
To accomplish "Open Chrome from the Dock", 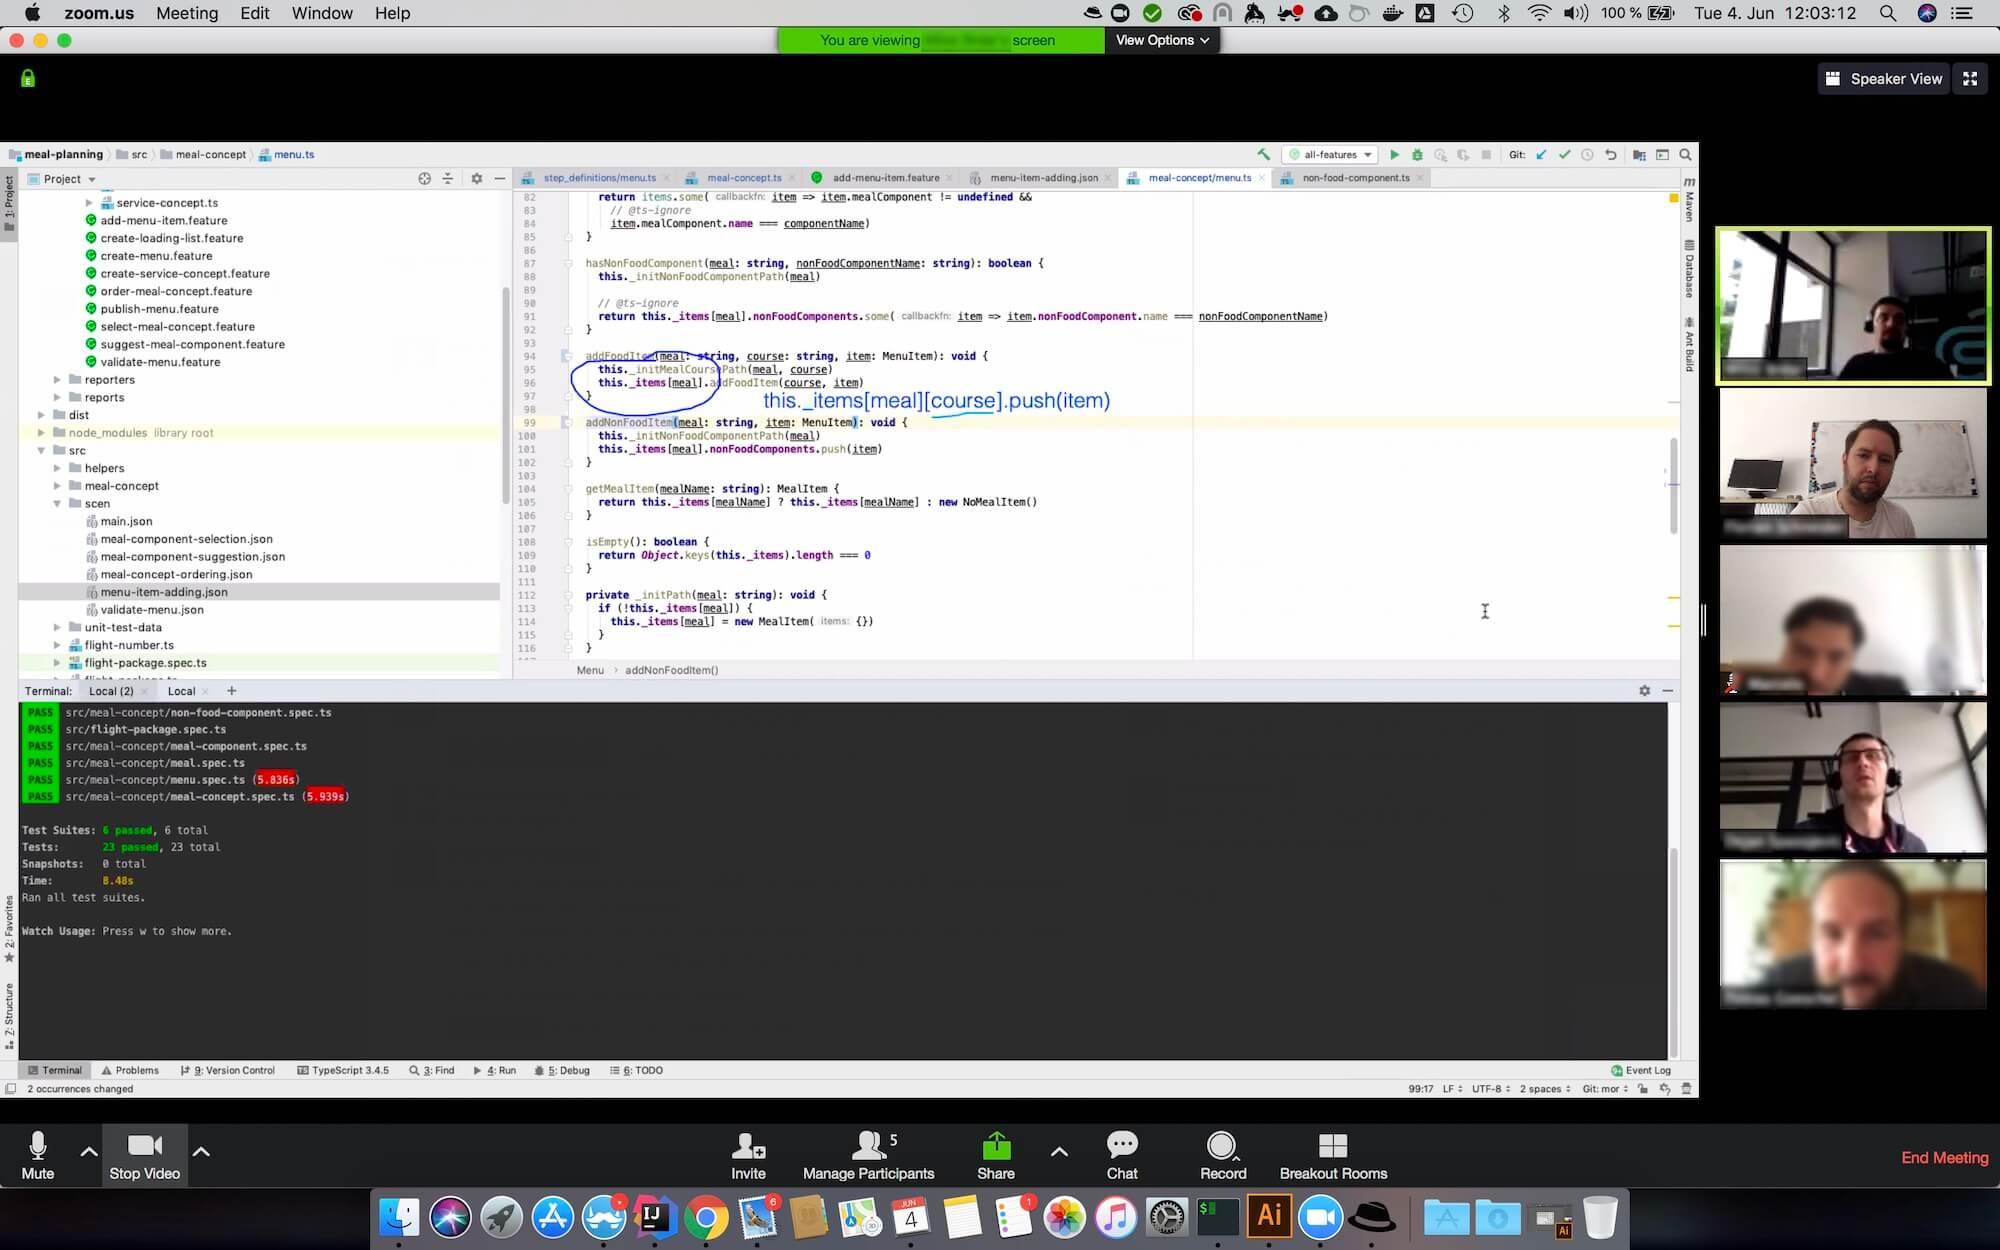I will click(x=706, y=1217).
